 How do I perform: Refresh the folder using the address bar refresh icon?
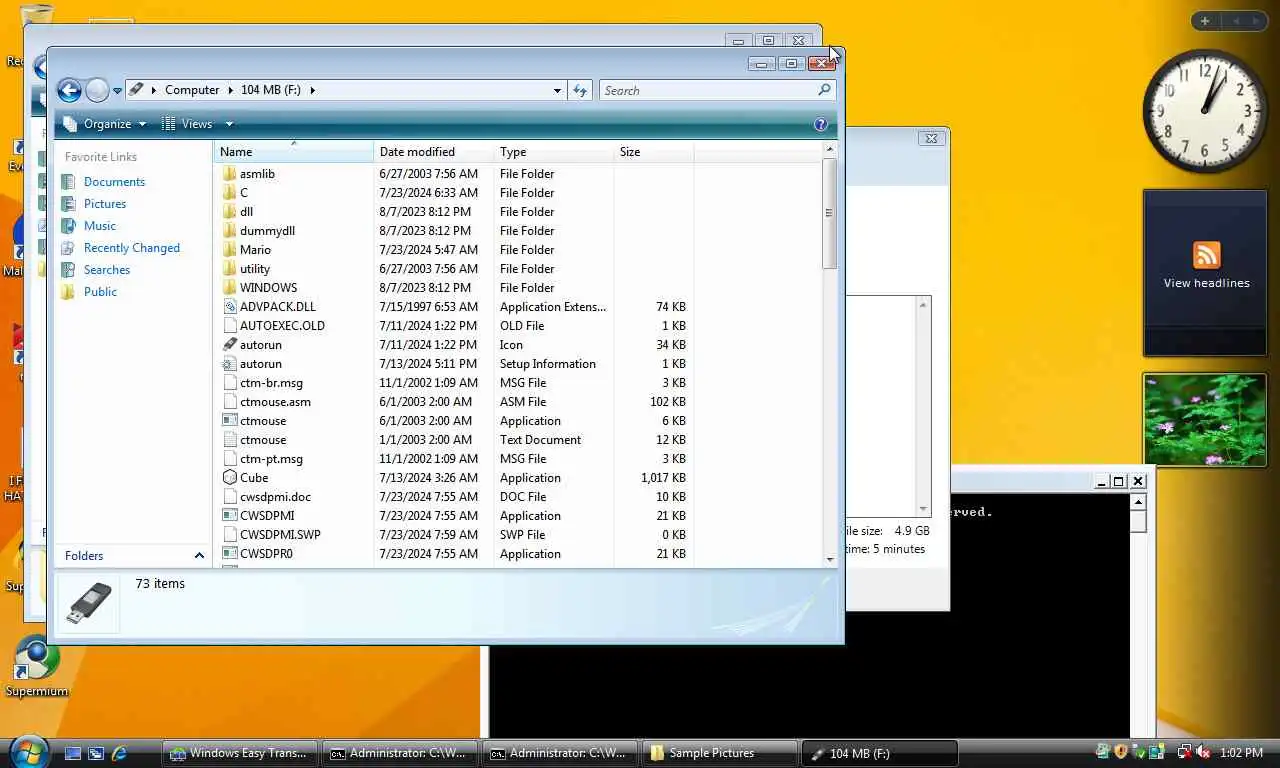pyautogui.click(x=580, y=90)
